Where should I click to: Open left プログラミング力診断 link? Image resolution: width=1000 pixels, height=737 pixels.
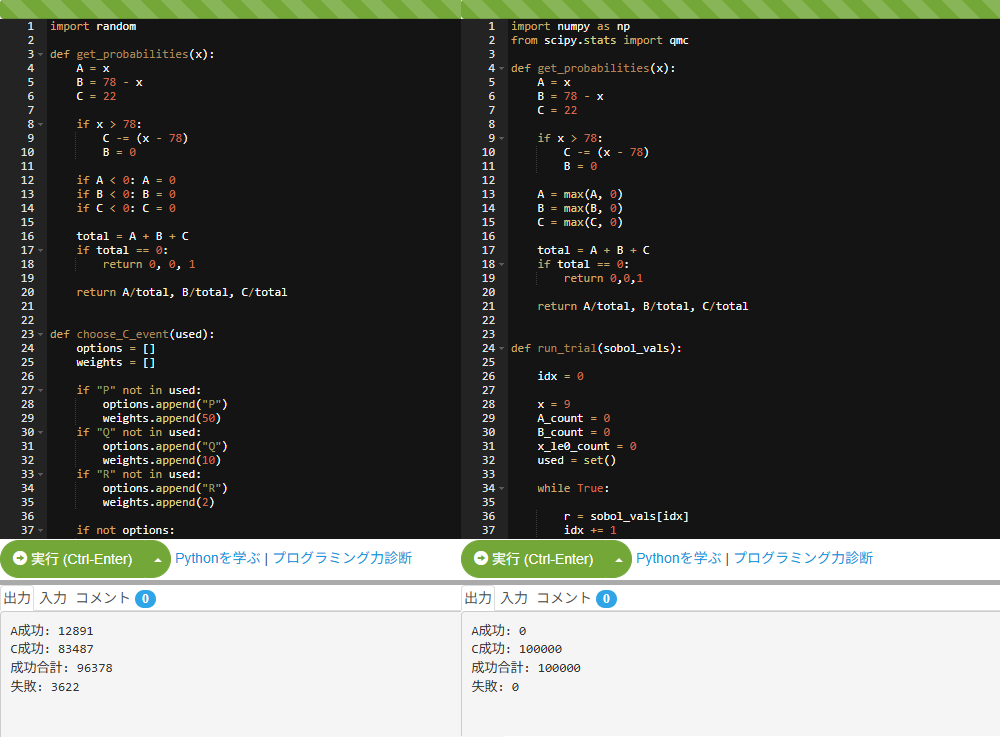click(x=342, y=558)
